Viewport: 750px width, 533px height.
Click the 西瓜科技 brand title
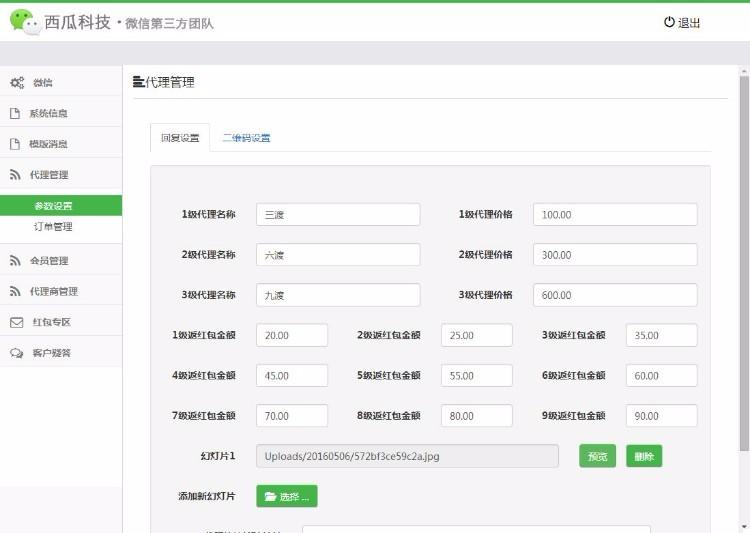77,22
